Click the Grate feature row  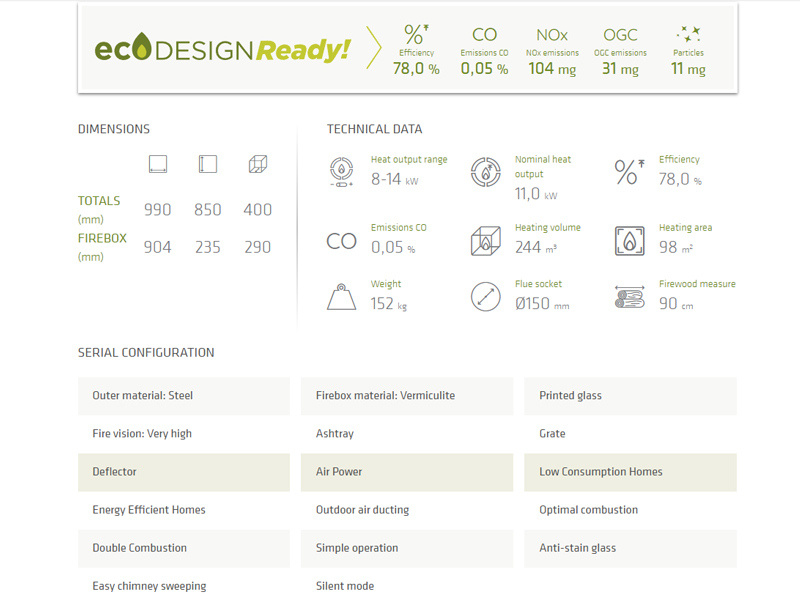[x=630, y=434]
